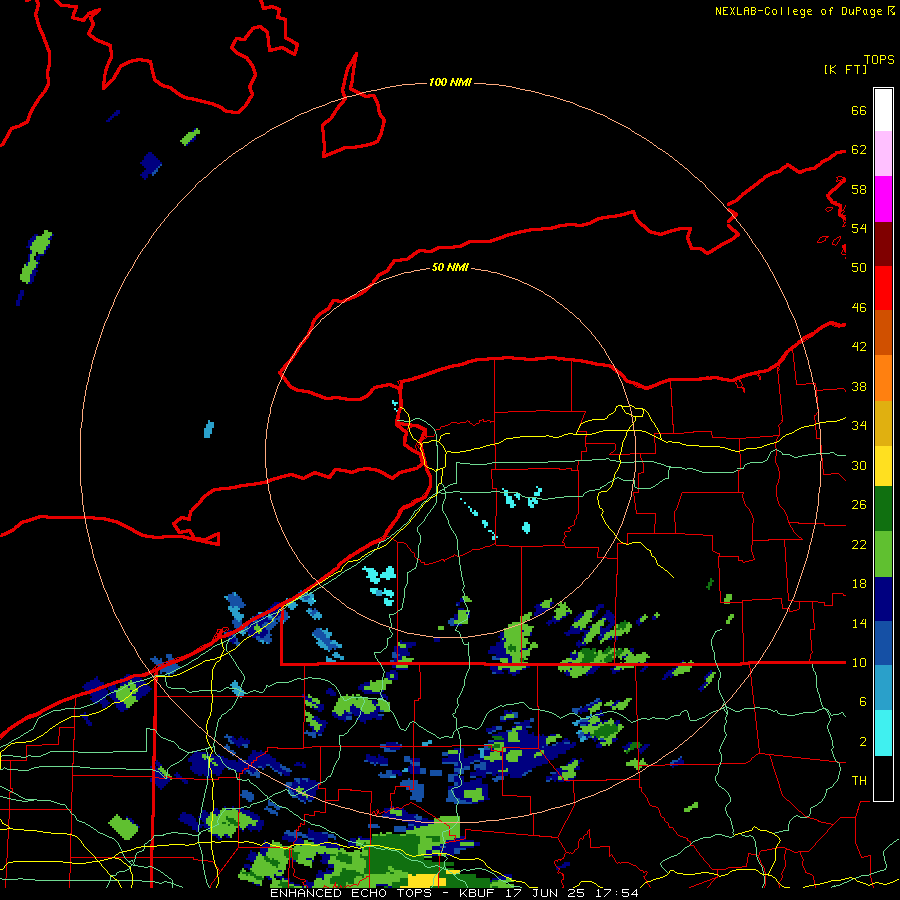Click the 26 value on the legend
900x900 pixels.
coord(859,505)
